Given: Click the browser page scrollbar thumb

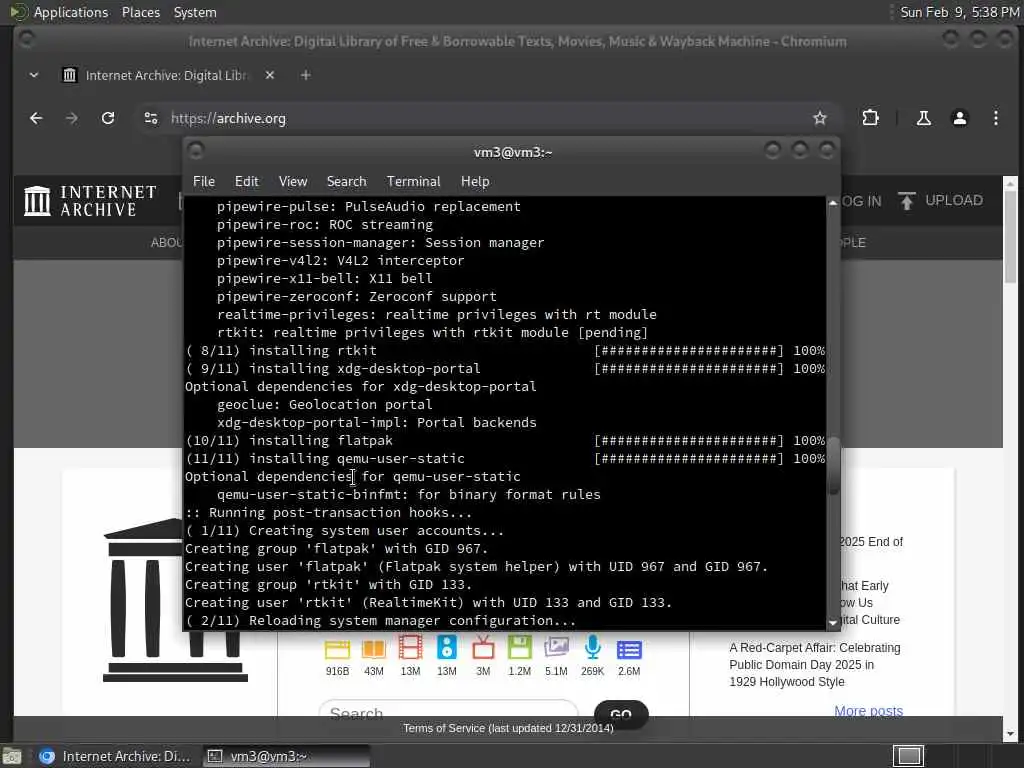Looking at the screenshot, I should [1010, 236].
